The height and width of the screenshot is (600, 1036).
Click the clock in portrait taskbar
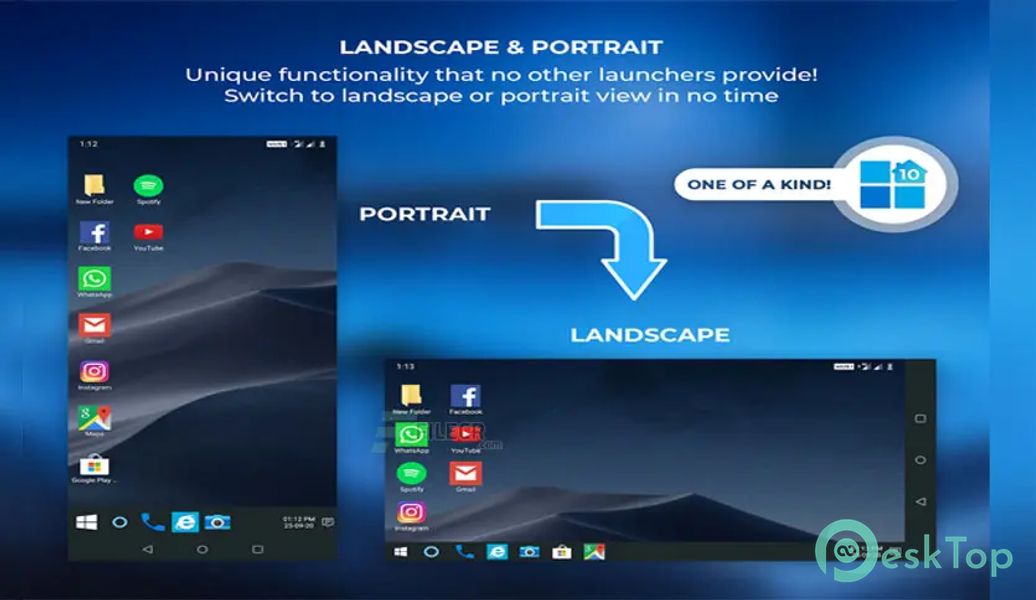[299, 522]
